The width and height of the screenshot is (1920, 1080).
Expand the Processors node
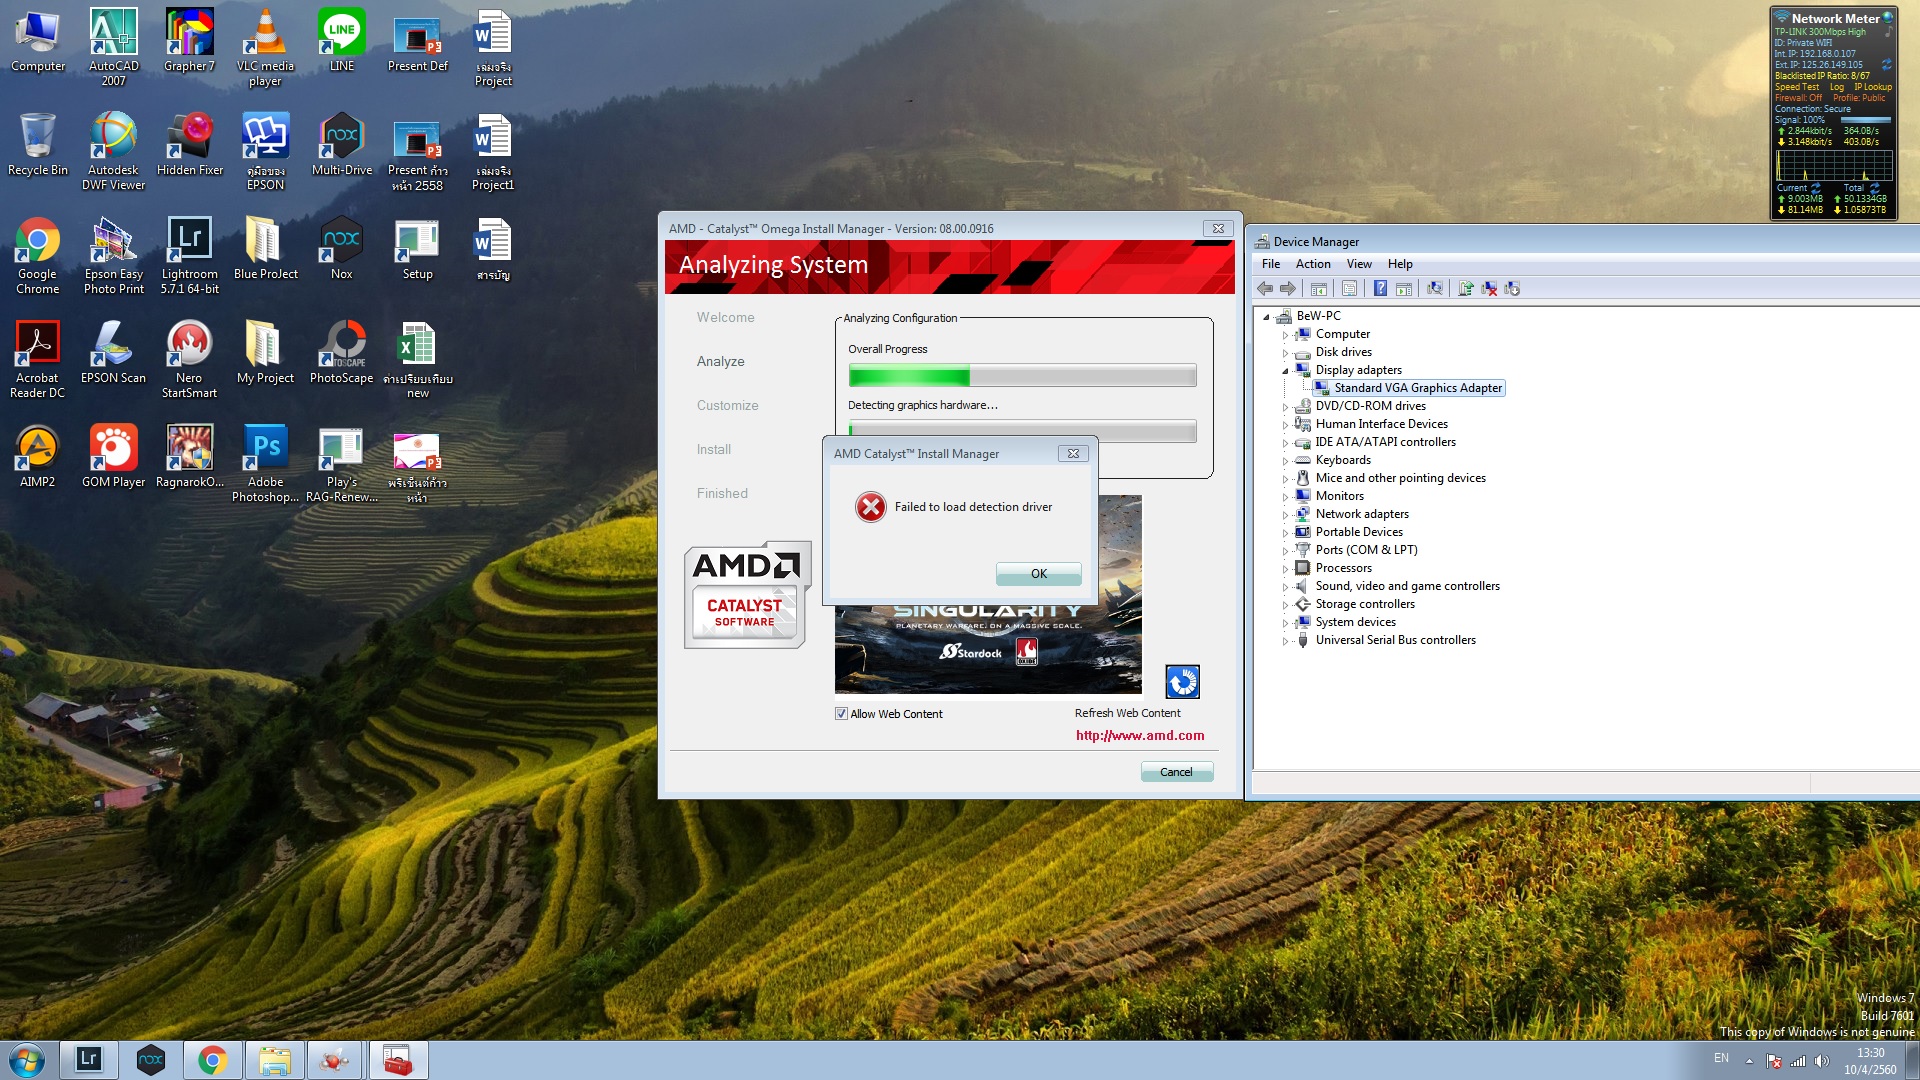click(x=1285, y=568)
